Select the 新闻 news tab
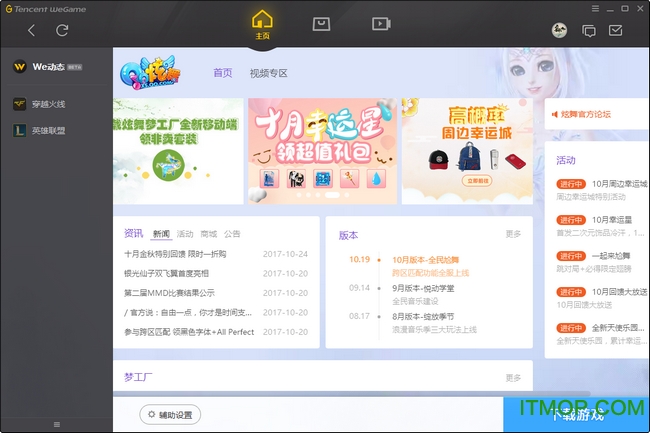 [161, 234]
